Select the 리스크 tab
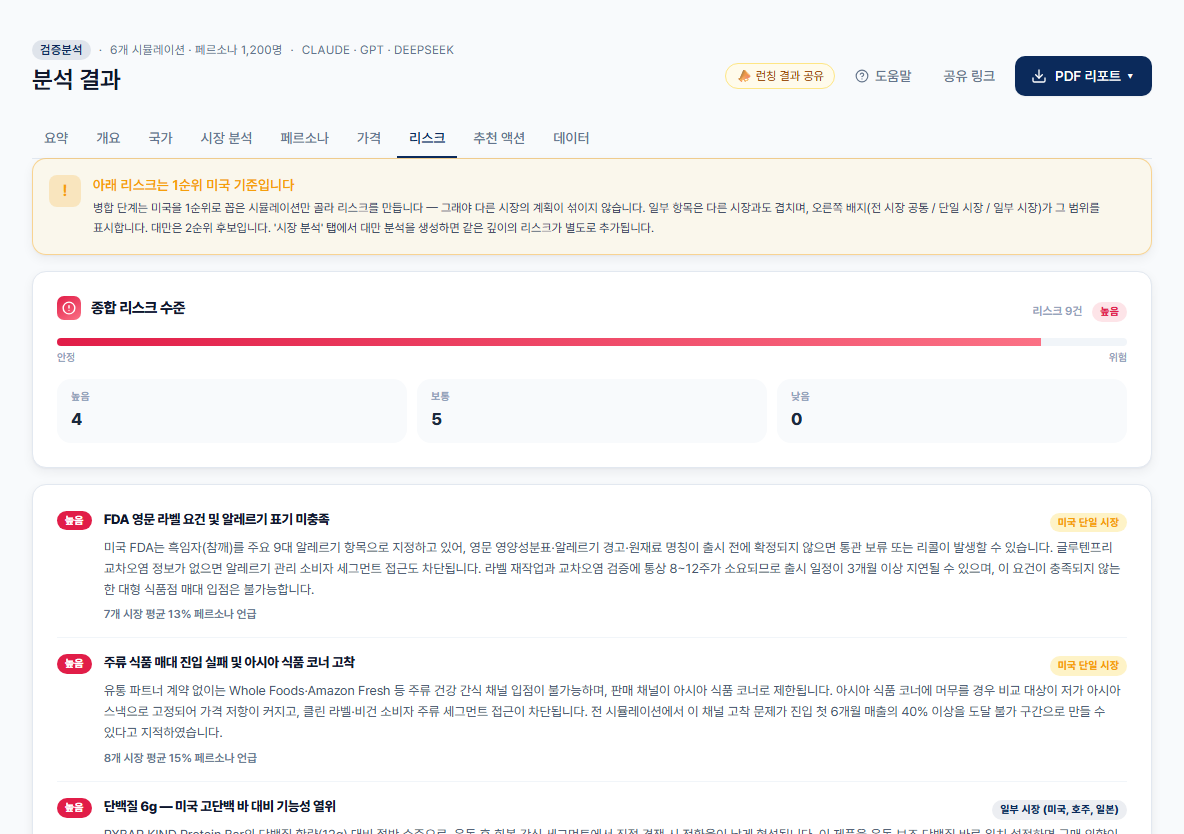This screenshot has height=834, width=1184. tap(427, 138)
